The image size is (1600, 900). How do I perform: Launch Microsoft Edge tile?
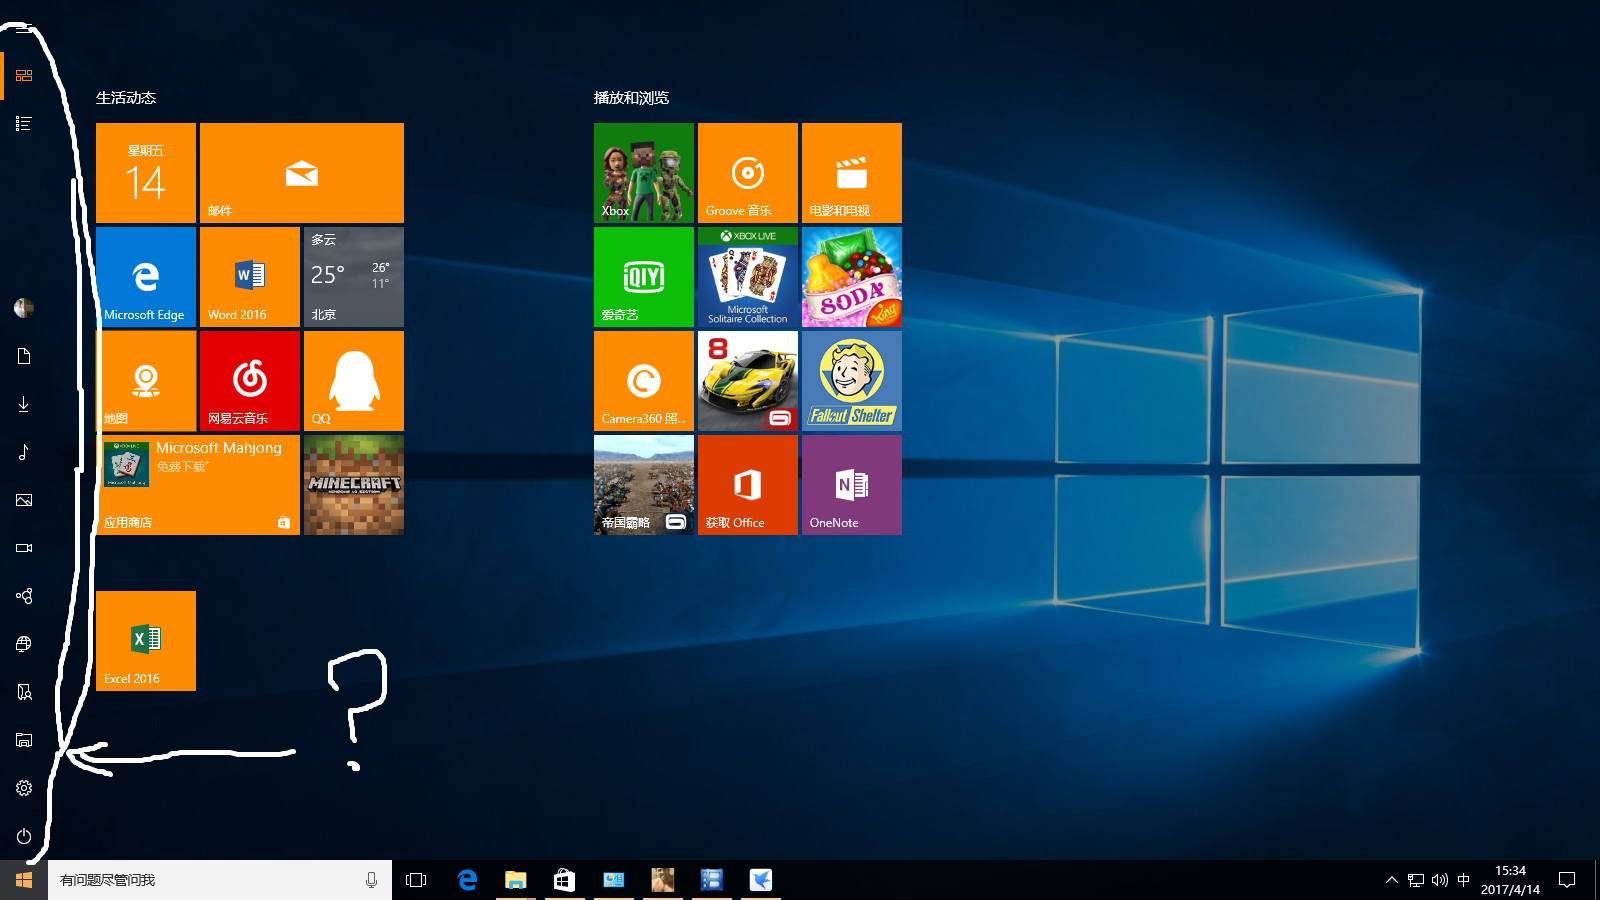point(146,277)
